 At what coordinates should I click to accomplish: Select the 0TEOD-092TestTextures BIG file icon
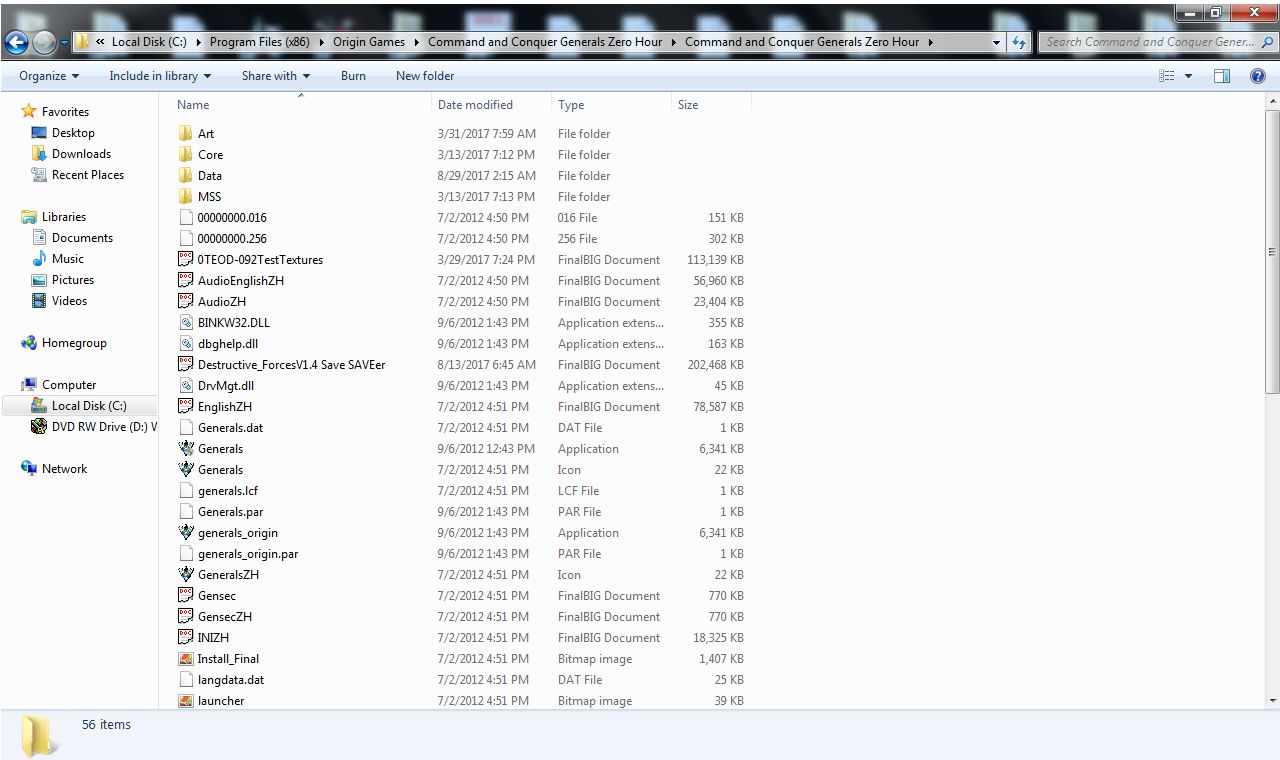185,259
